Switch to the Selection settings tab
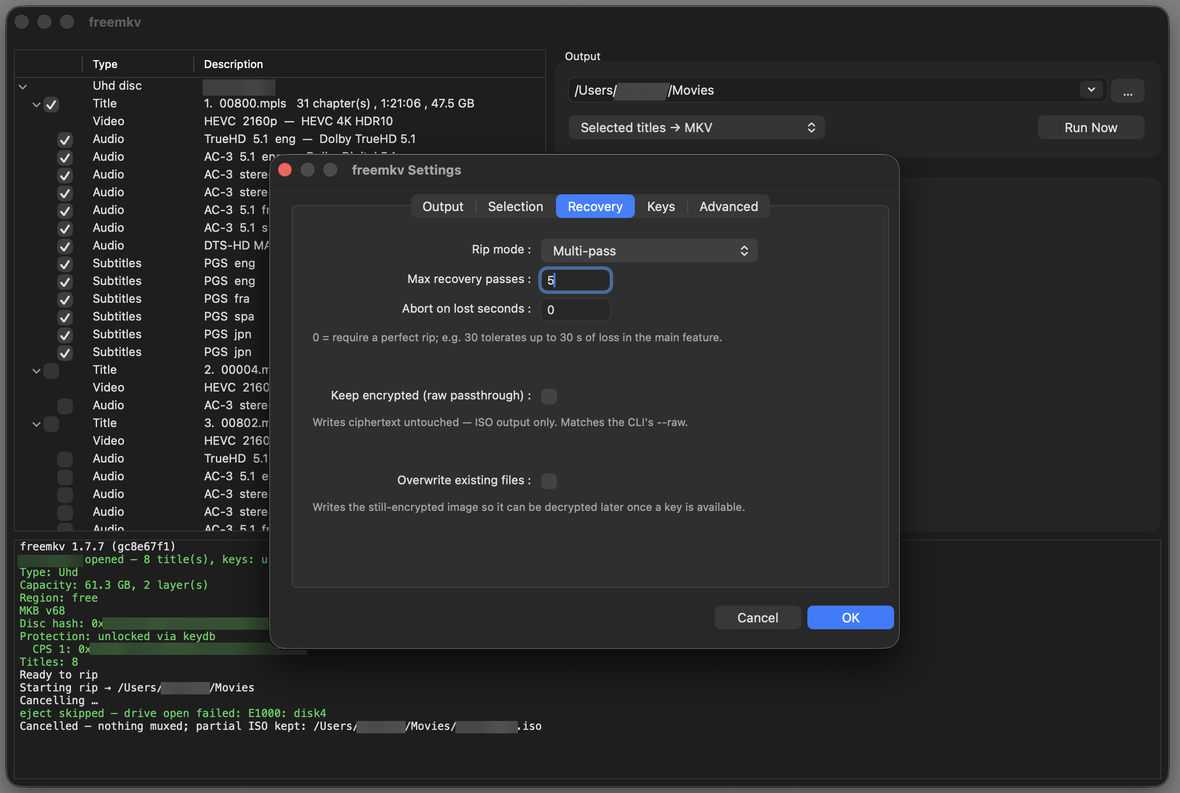 [x=515, y=206]
